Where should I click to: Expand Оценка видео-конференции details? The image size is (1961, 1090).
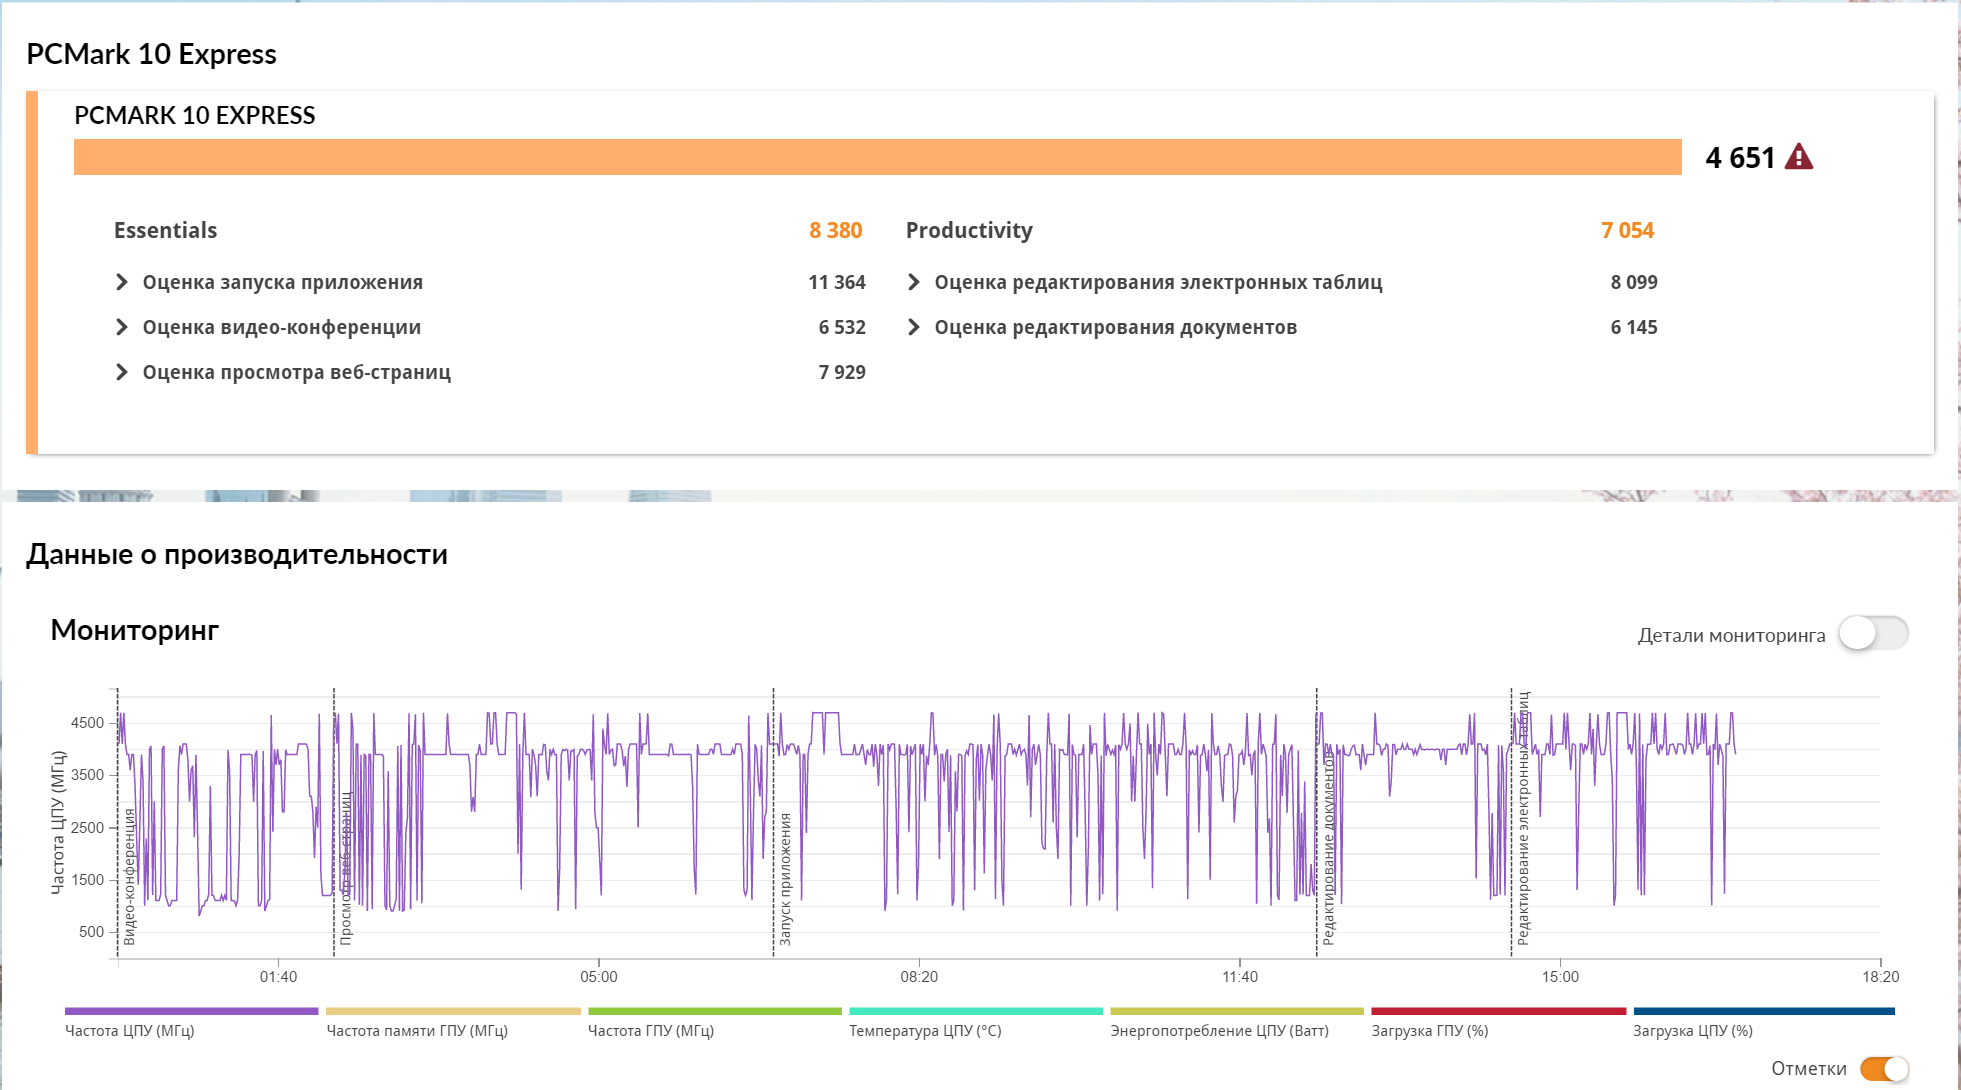coord(122,327)
